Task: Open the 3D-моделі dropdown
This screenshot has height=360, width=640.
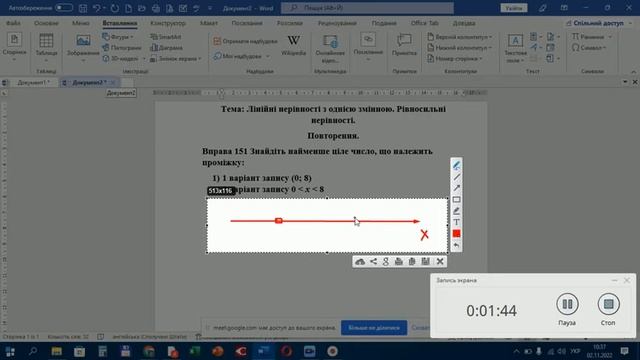Action: coord(124,59)
